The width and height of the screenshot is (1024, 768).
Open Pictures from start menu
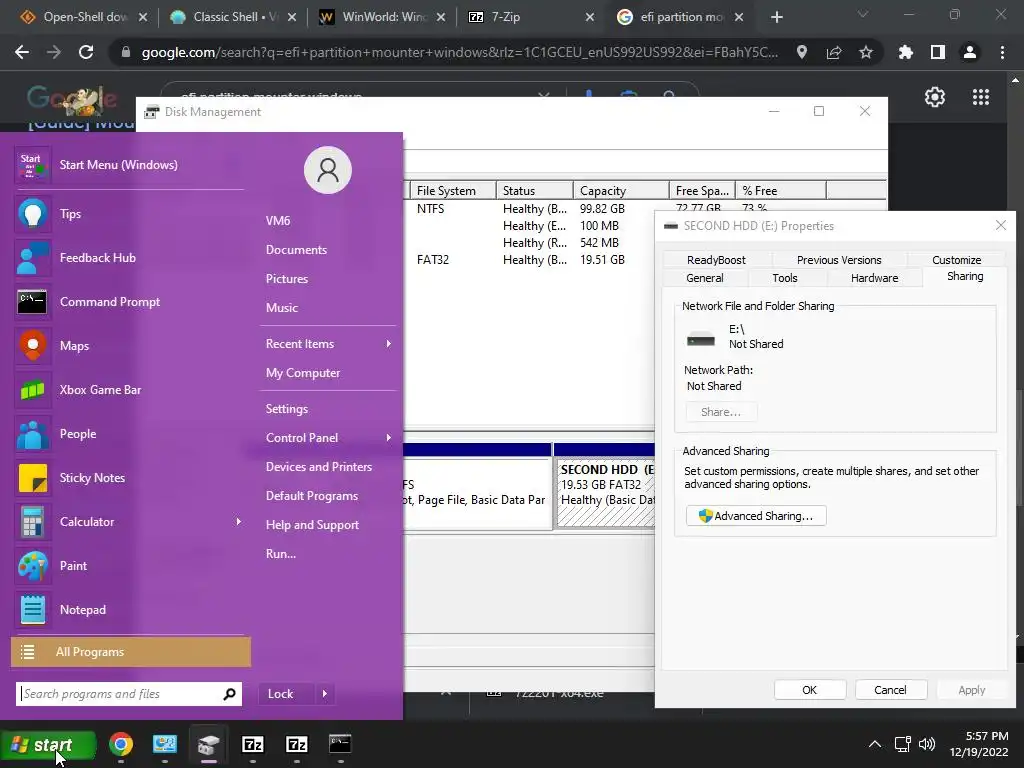[287, 279]
